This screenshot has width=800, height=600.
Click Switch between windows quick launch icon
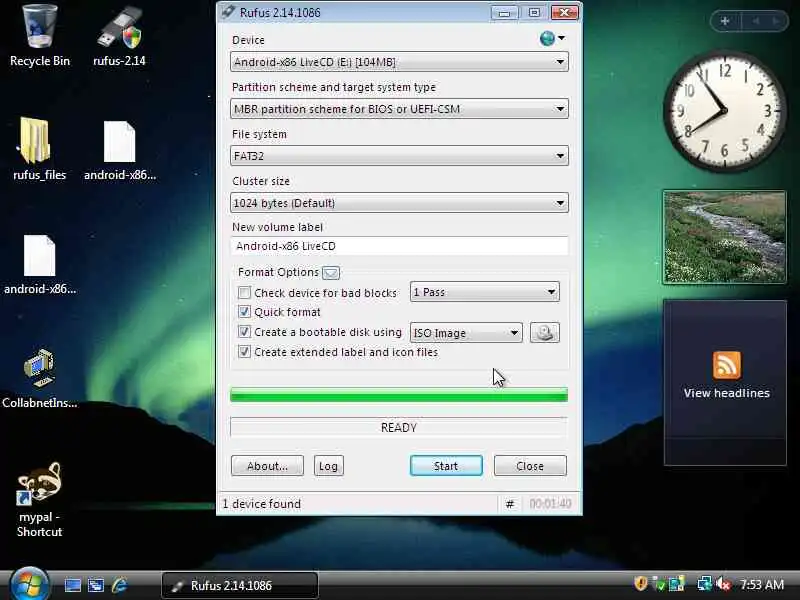96,585
